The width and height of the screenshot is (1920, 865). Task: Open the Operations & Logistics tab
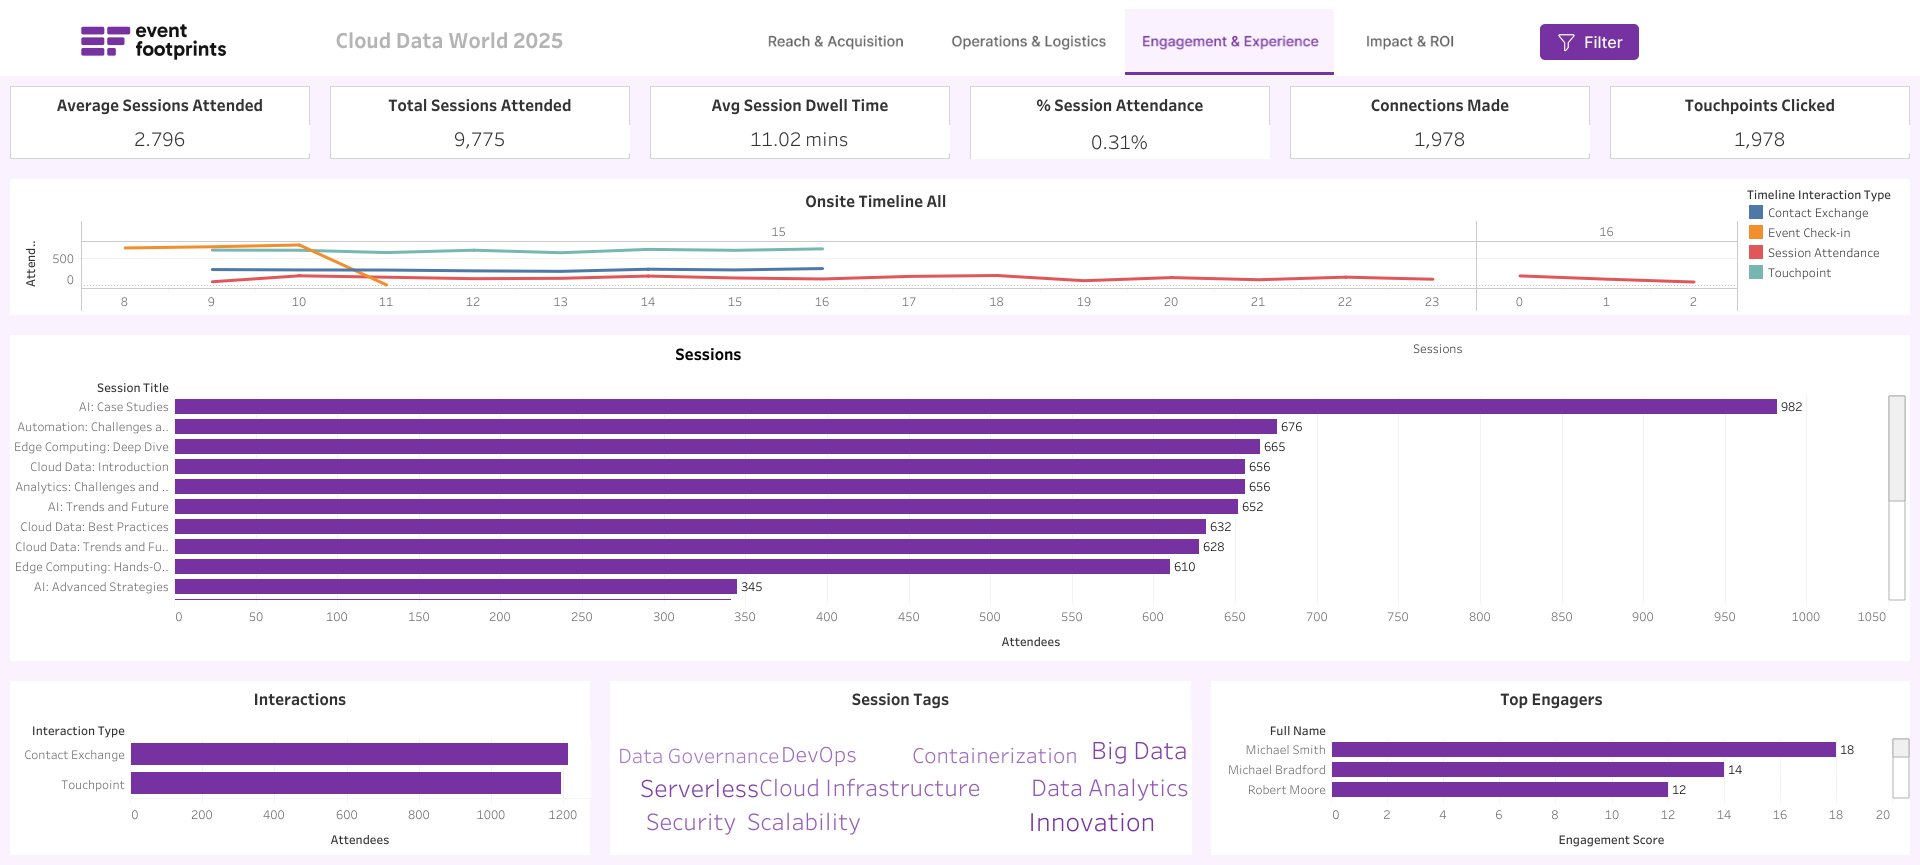pyautogui.click(x=1028, y=41)
